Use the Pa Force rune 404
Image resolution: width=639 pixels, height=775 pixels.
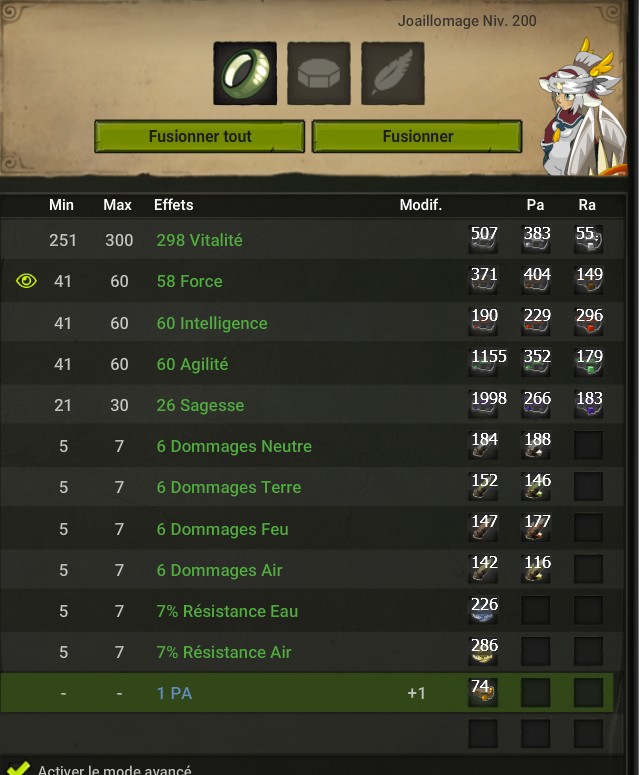536,281
